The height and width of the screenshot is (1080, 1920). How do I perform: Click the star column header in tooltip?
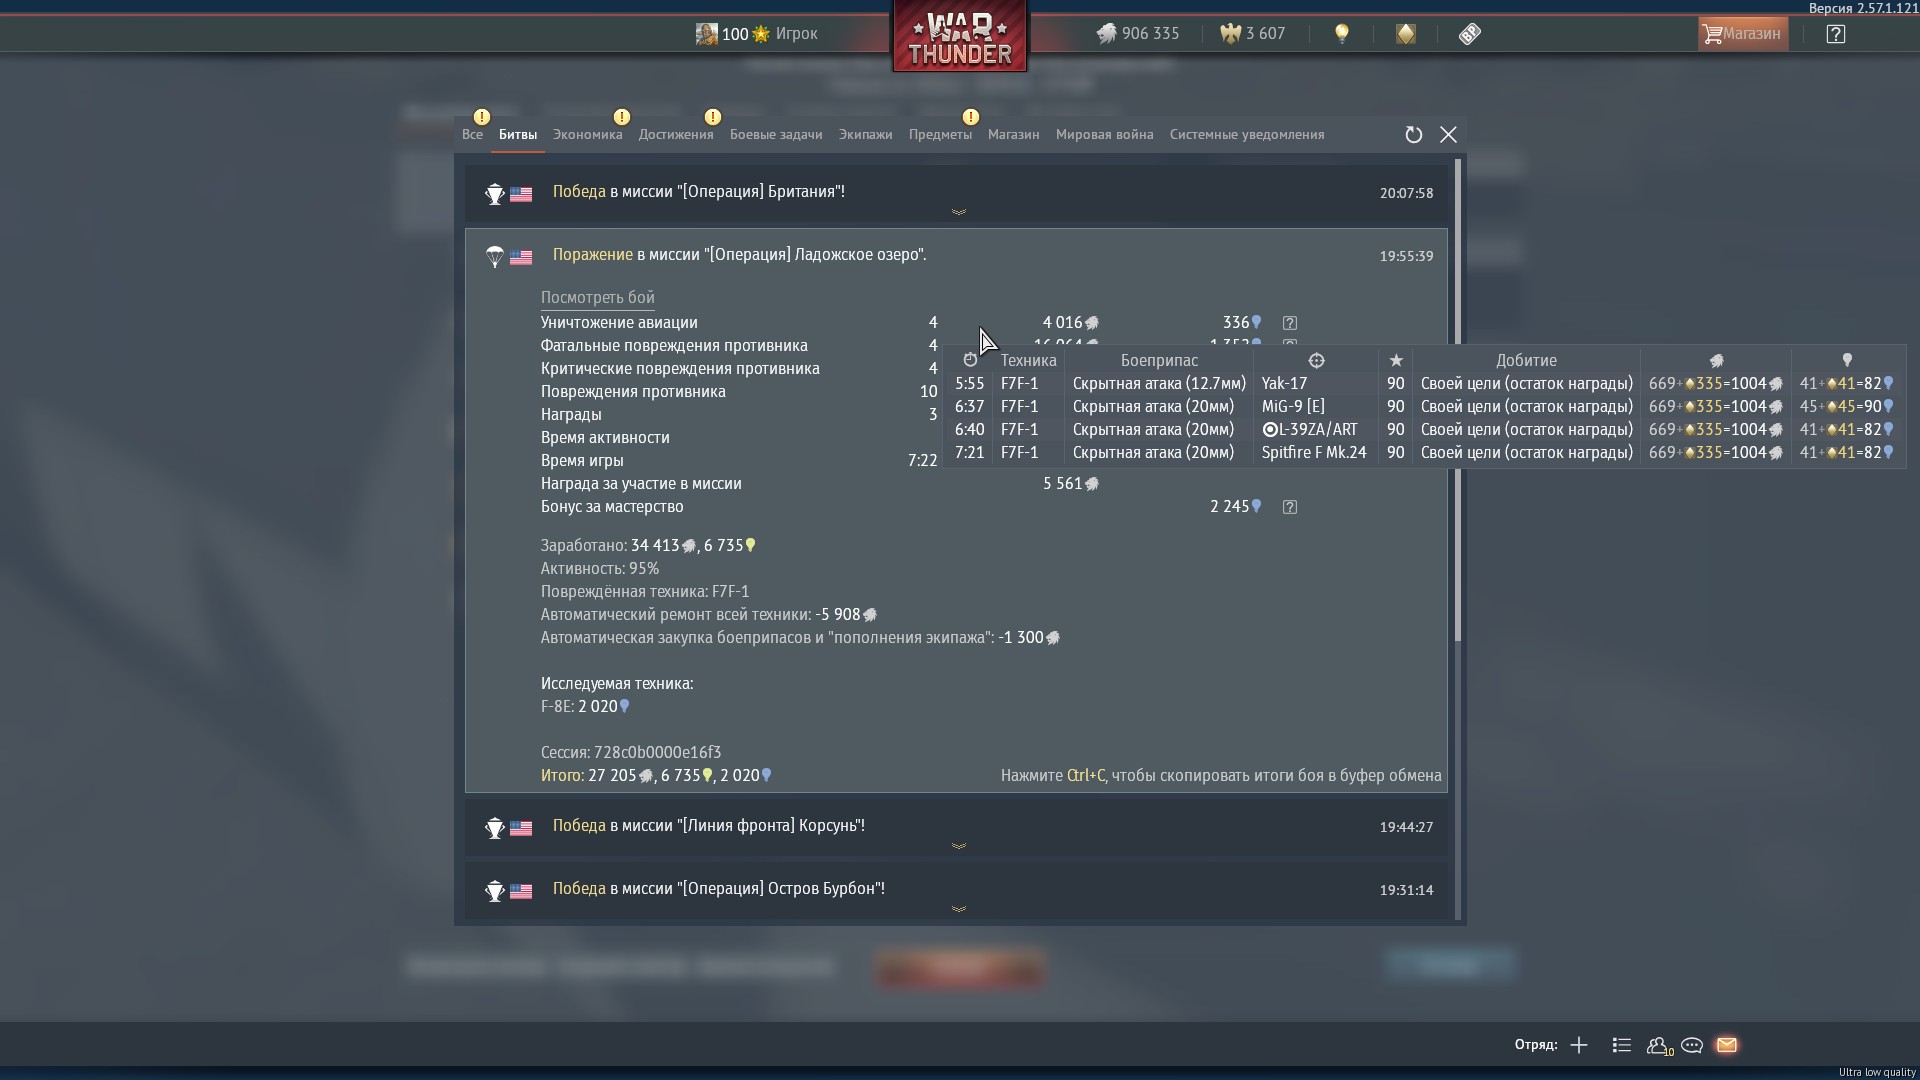tap(1396, 361)
